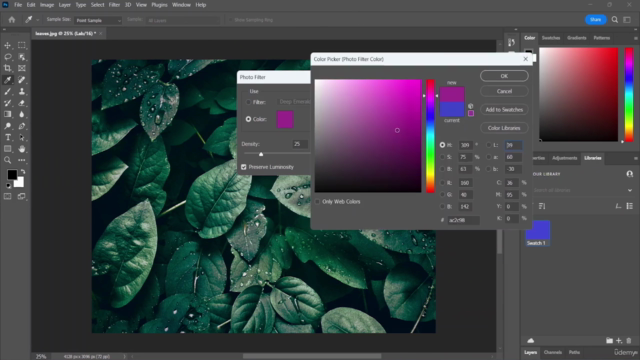Expand the library search options chevron
The height and width of the screenshot is (360, 640).
pos(630,190)
